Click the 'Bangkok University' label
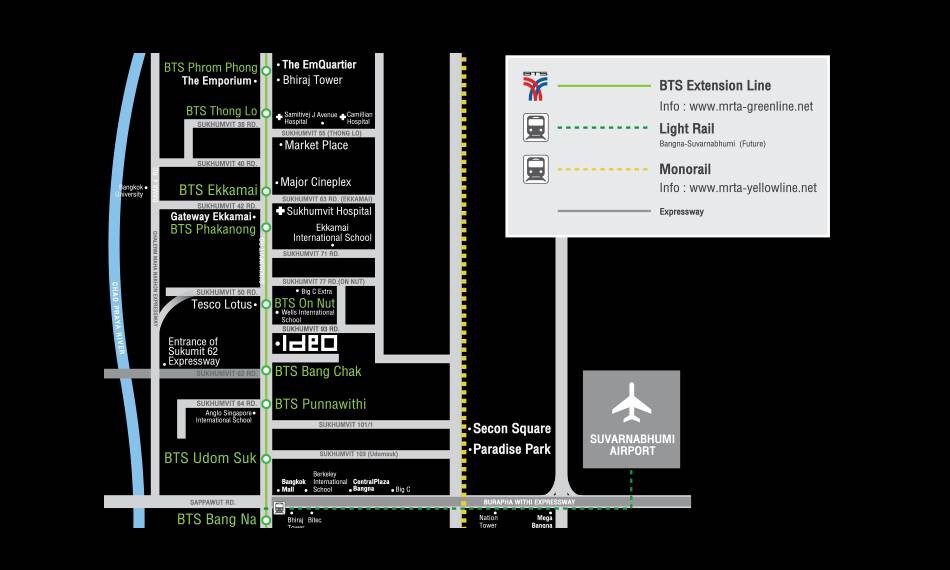The width and height of the screenshot is (950, 570). [x=129, y=191]
